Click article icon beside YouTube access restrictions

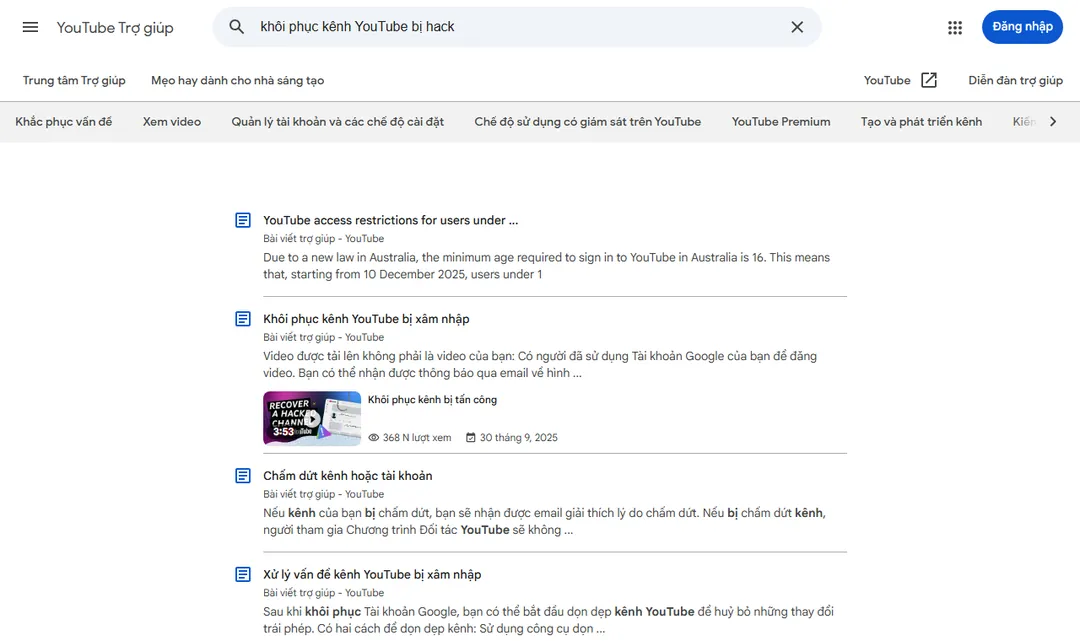point(242,220)
